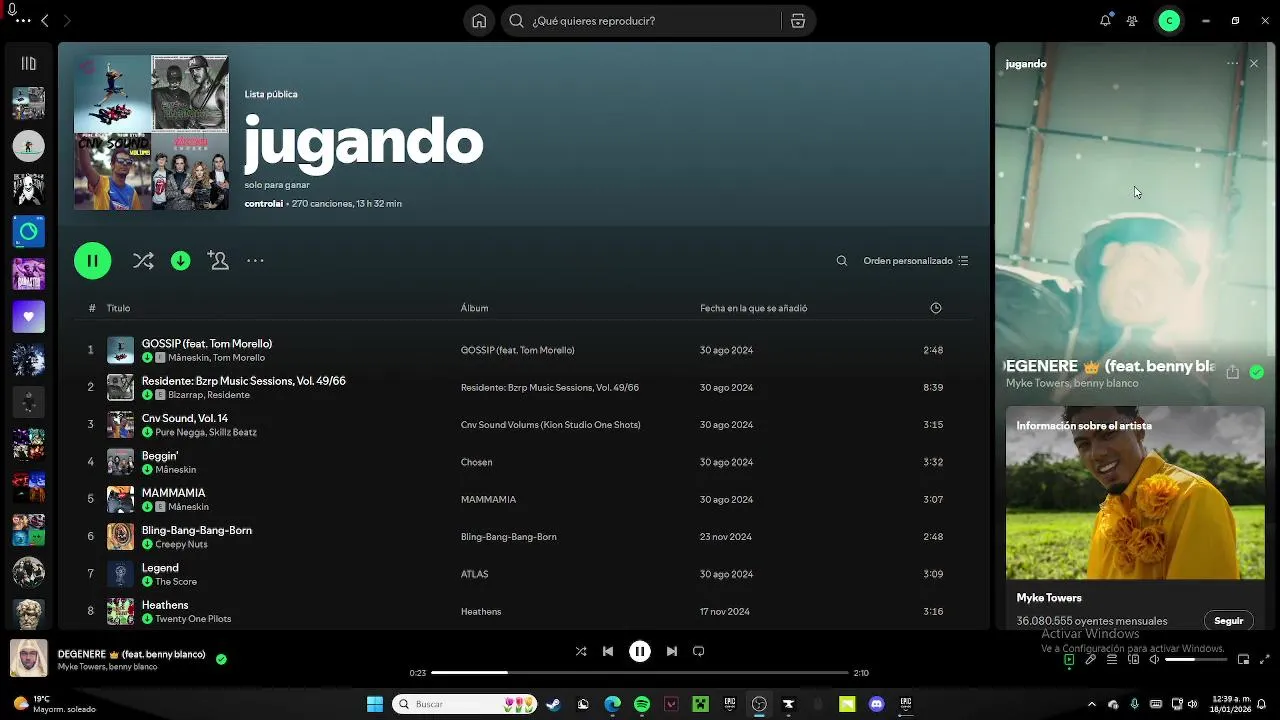This screenshot has width=1280, height=720.
Task: Open Your Library icon in sidebar
Action: [28, 63]
